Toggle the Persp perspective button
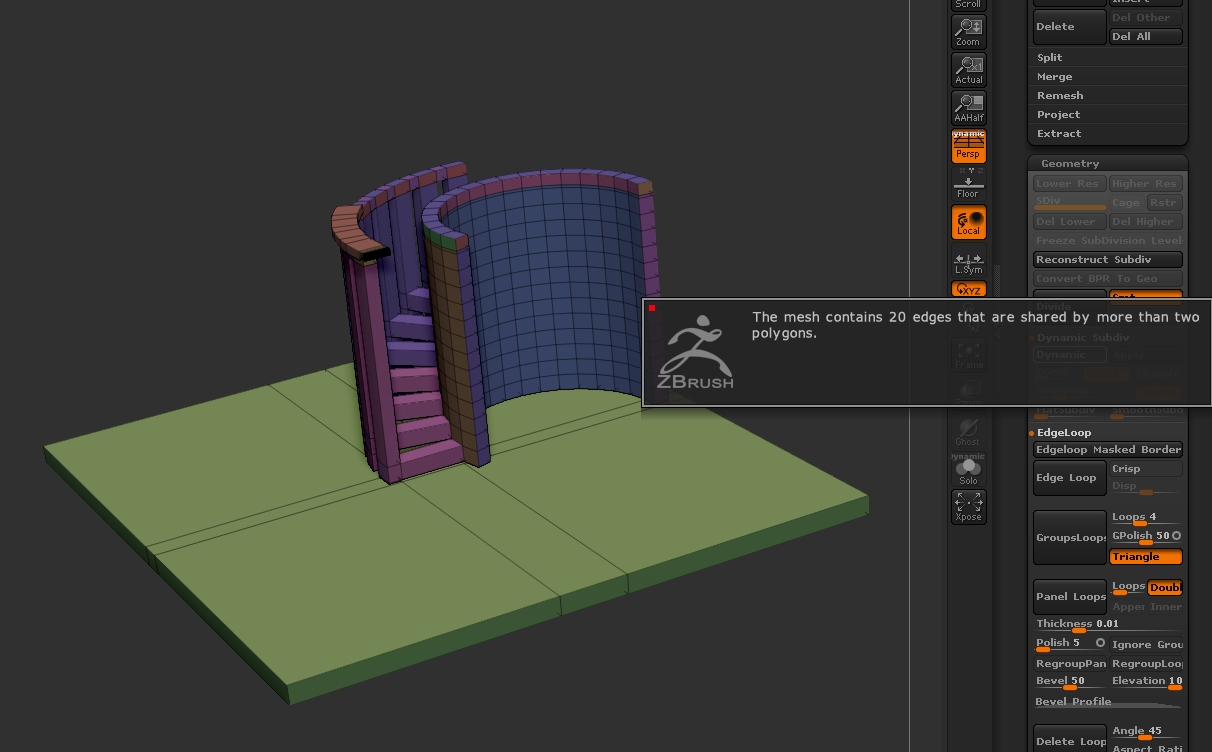This screenshot has width=1212, height=752. click(968, 146)
